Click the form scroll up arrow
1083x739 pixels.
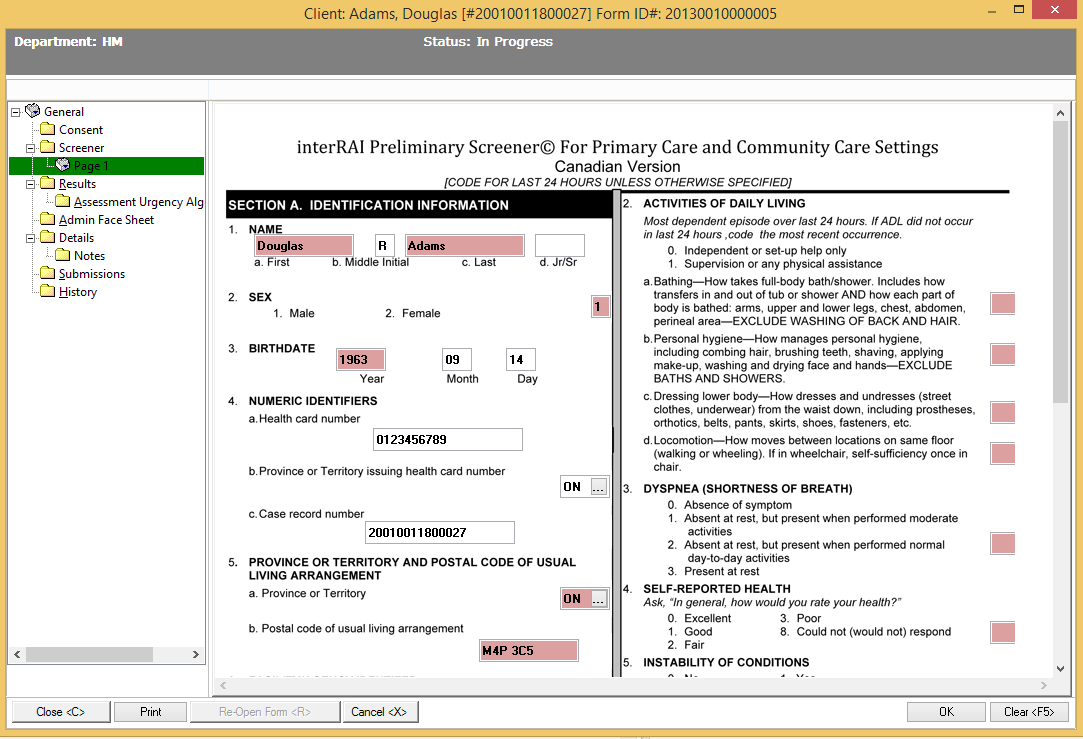(1060, 113)
